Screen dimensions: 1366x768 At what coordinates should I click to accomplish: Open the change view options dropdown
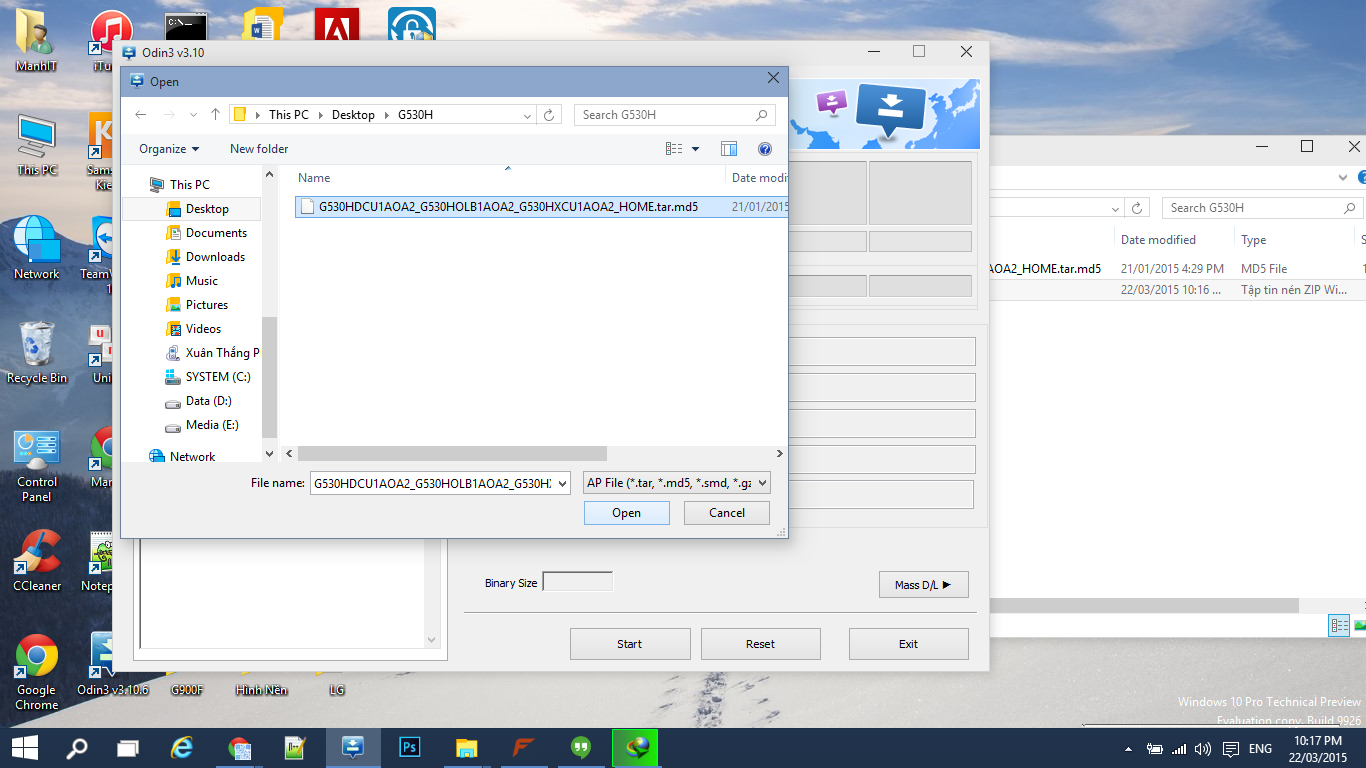(x=696, y=149)
